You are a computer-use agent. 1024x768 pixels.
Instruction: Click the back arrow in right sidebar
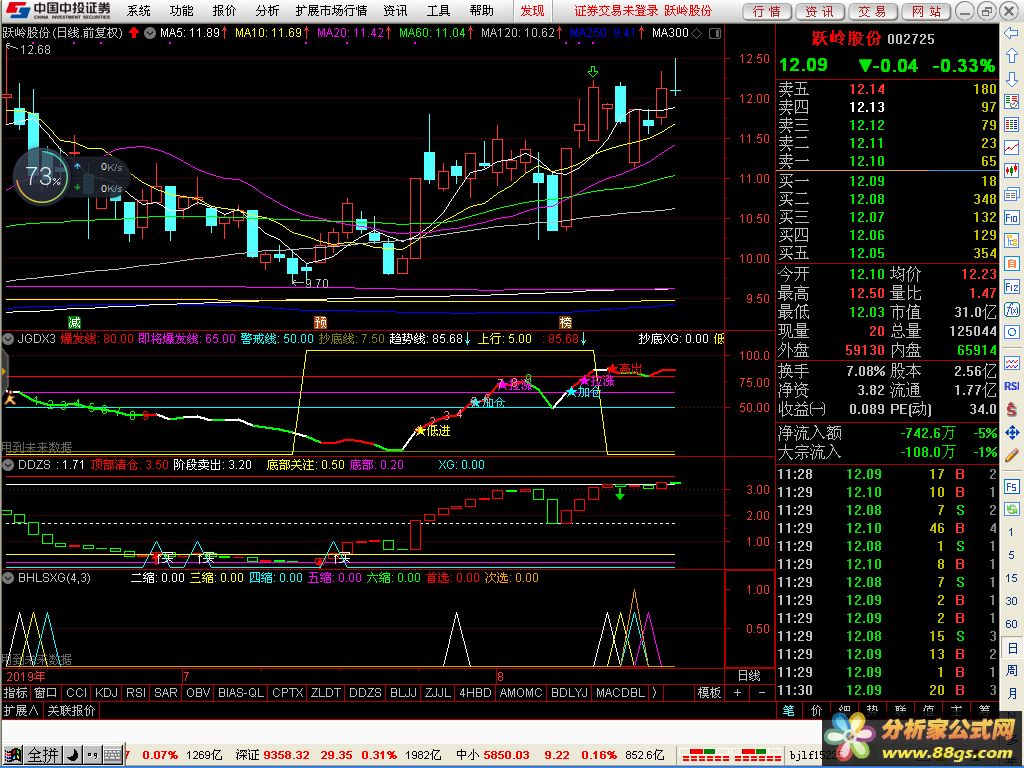[x=1011, y=32]
